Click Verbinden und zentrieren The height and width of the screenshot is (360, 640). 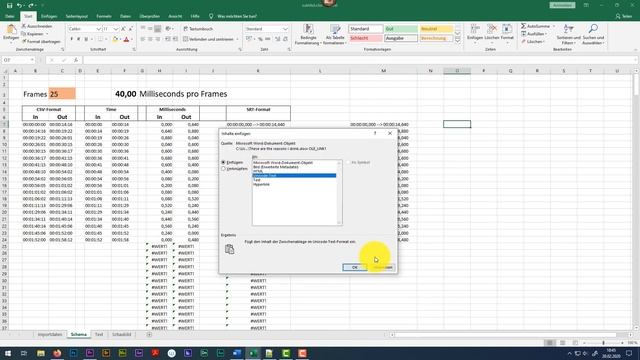(208, 39)
